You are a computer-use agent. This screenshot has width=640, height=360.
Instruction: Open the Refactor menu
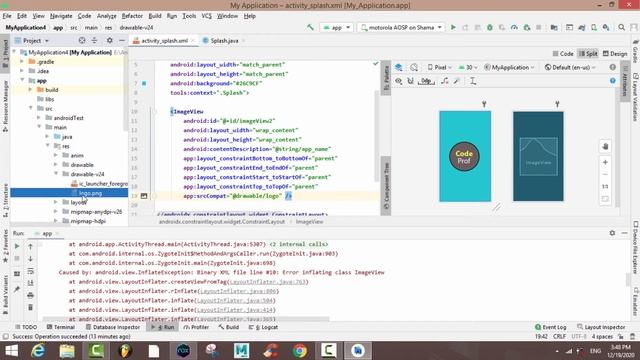click(132, 16)
